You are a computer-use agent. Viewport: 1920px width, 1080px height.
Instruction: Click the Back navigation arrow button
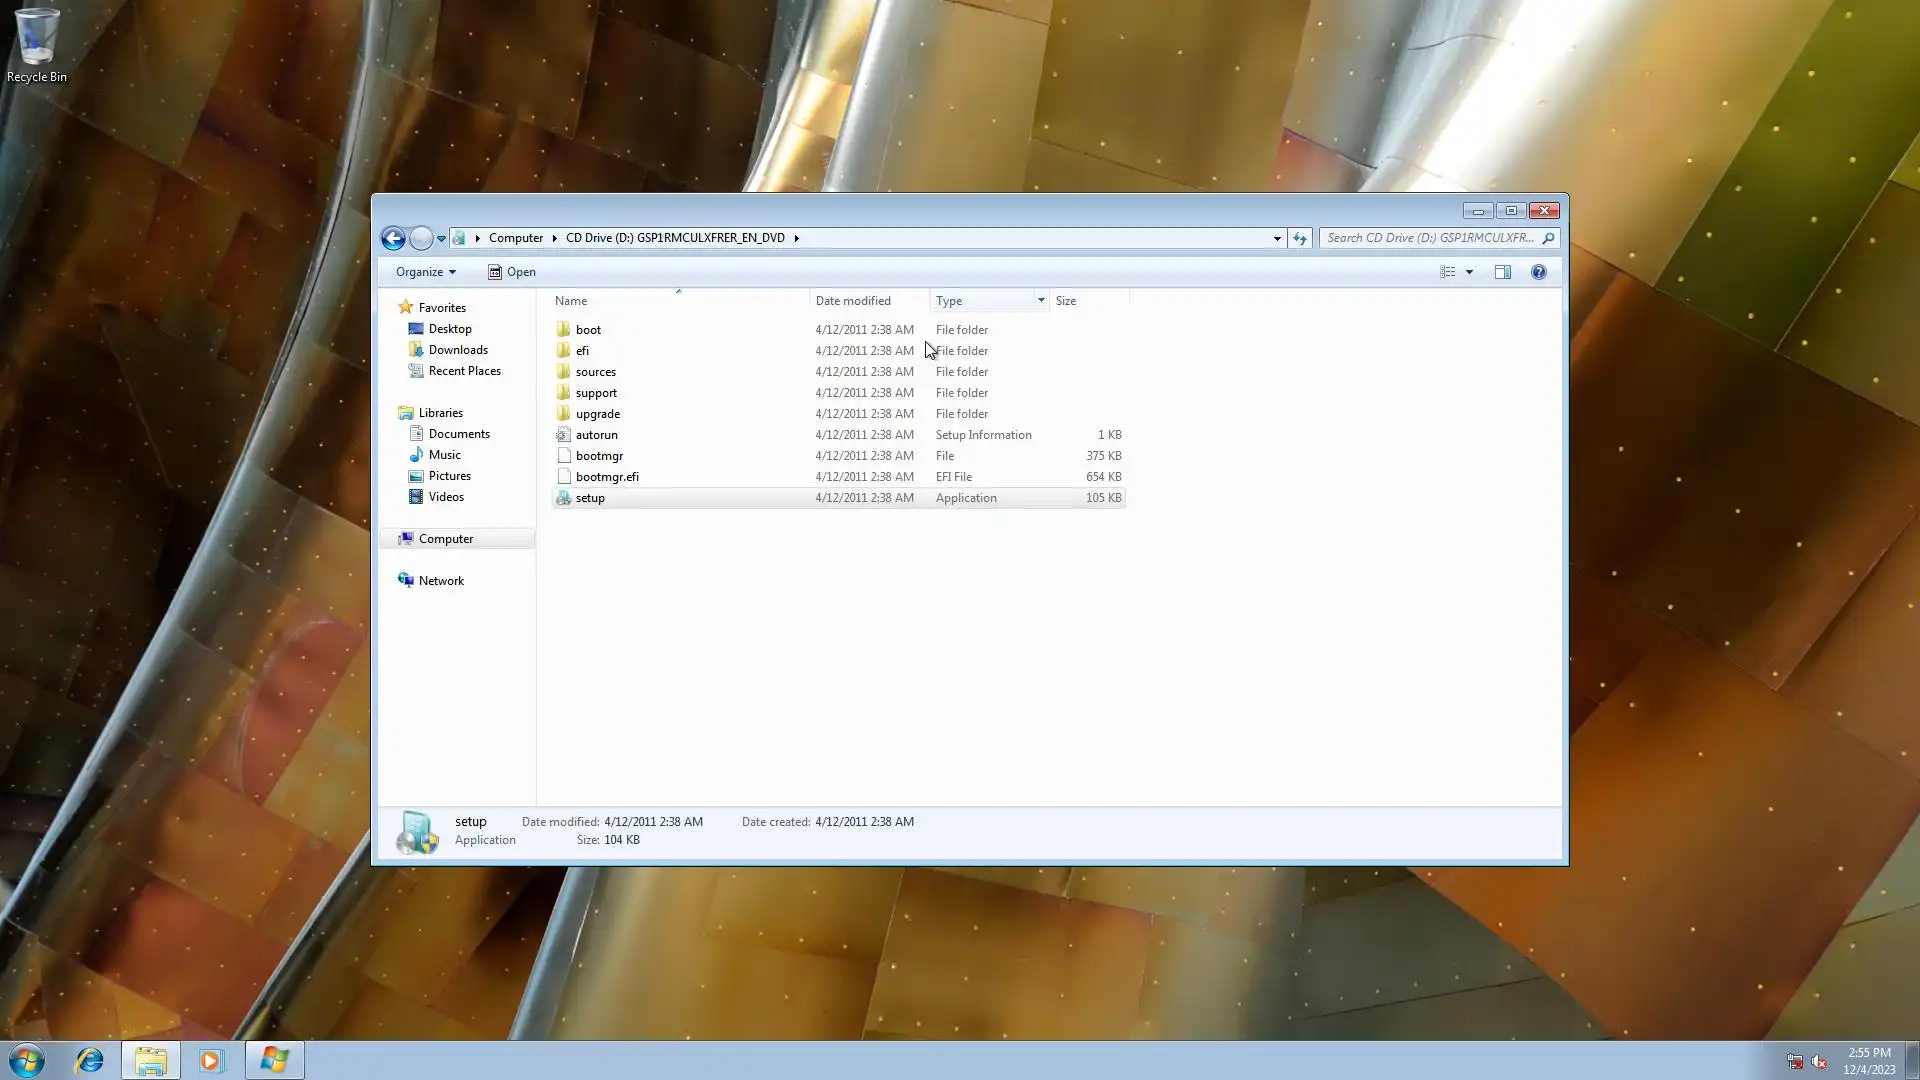coord(393,238)
